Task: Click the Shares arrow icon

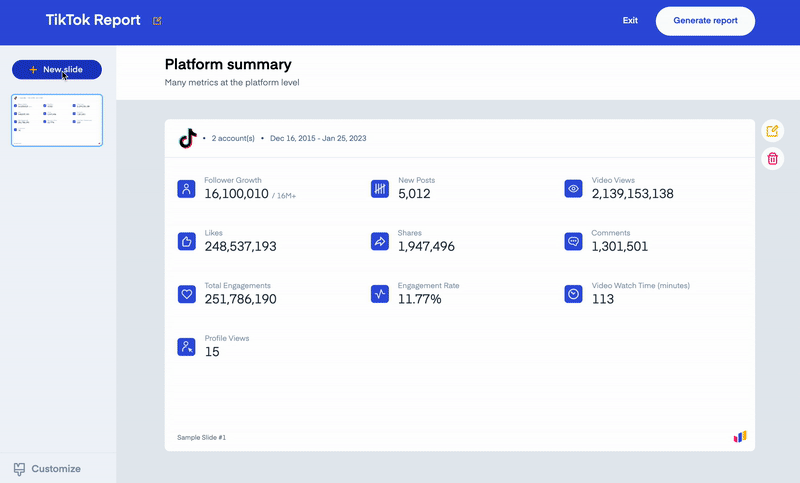Action: (380, 241)
